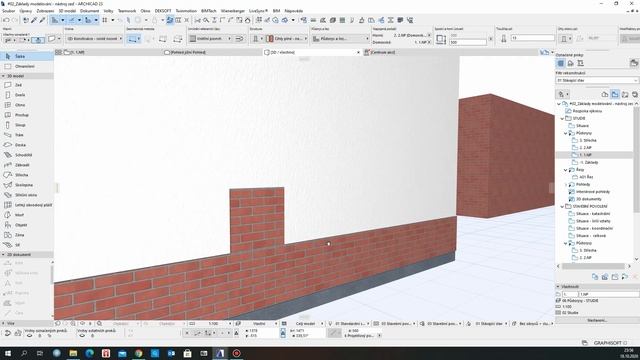Select the Šipka (Arrow) tool
This screenshot has width=640, height=360.
[27, 56]
